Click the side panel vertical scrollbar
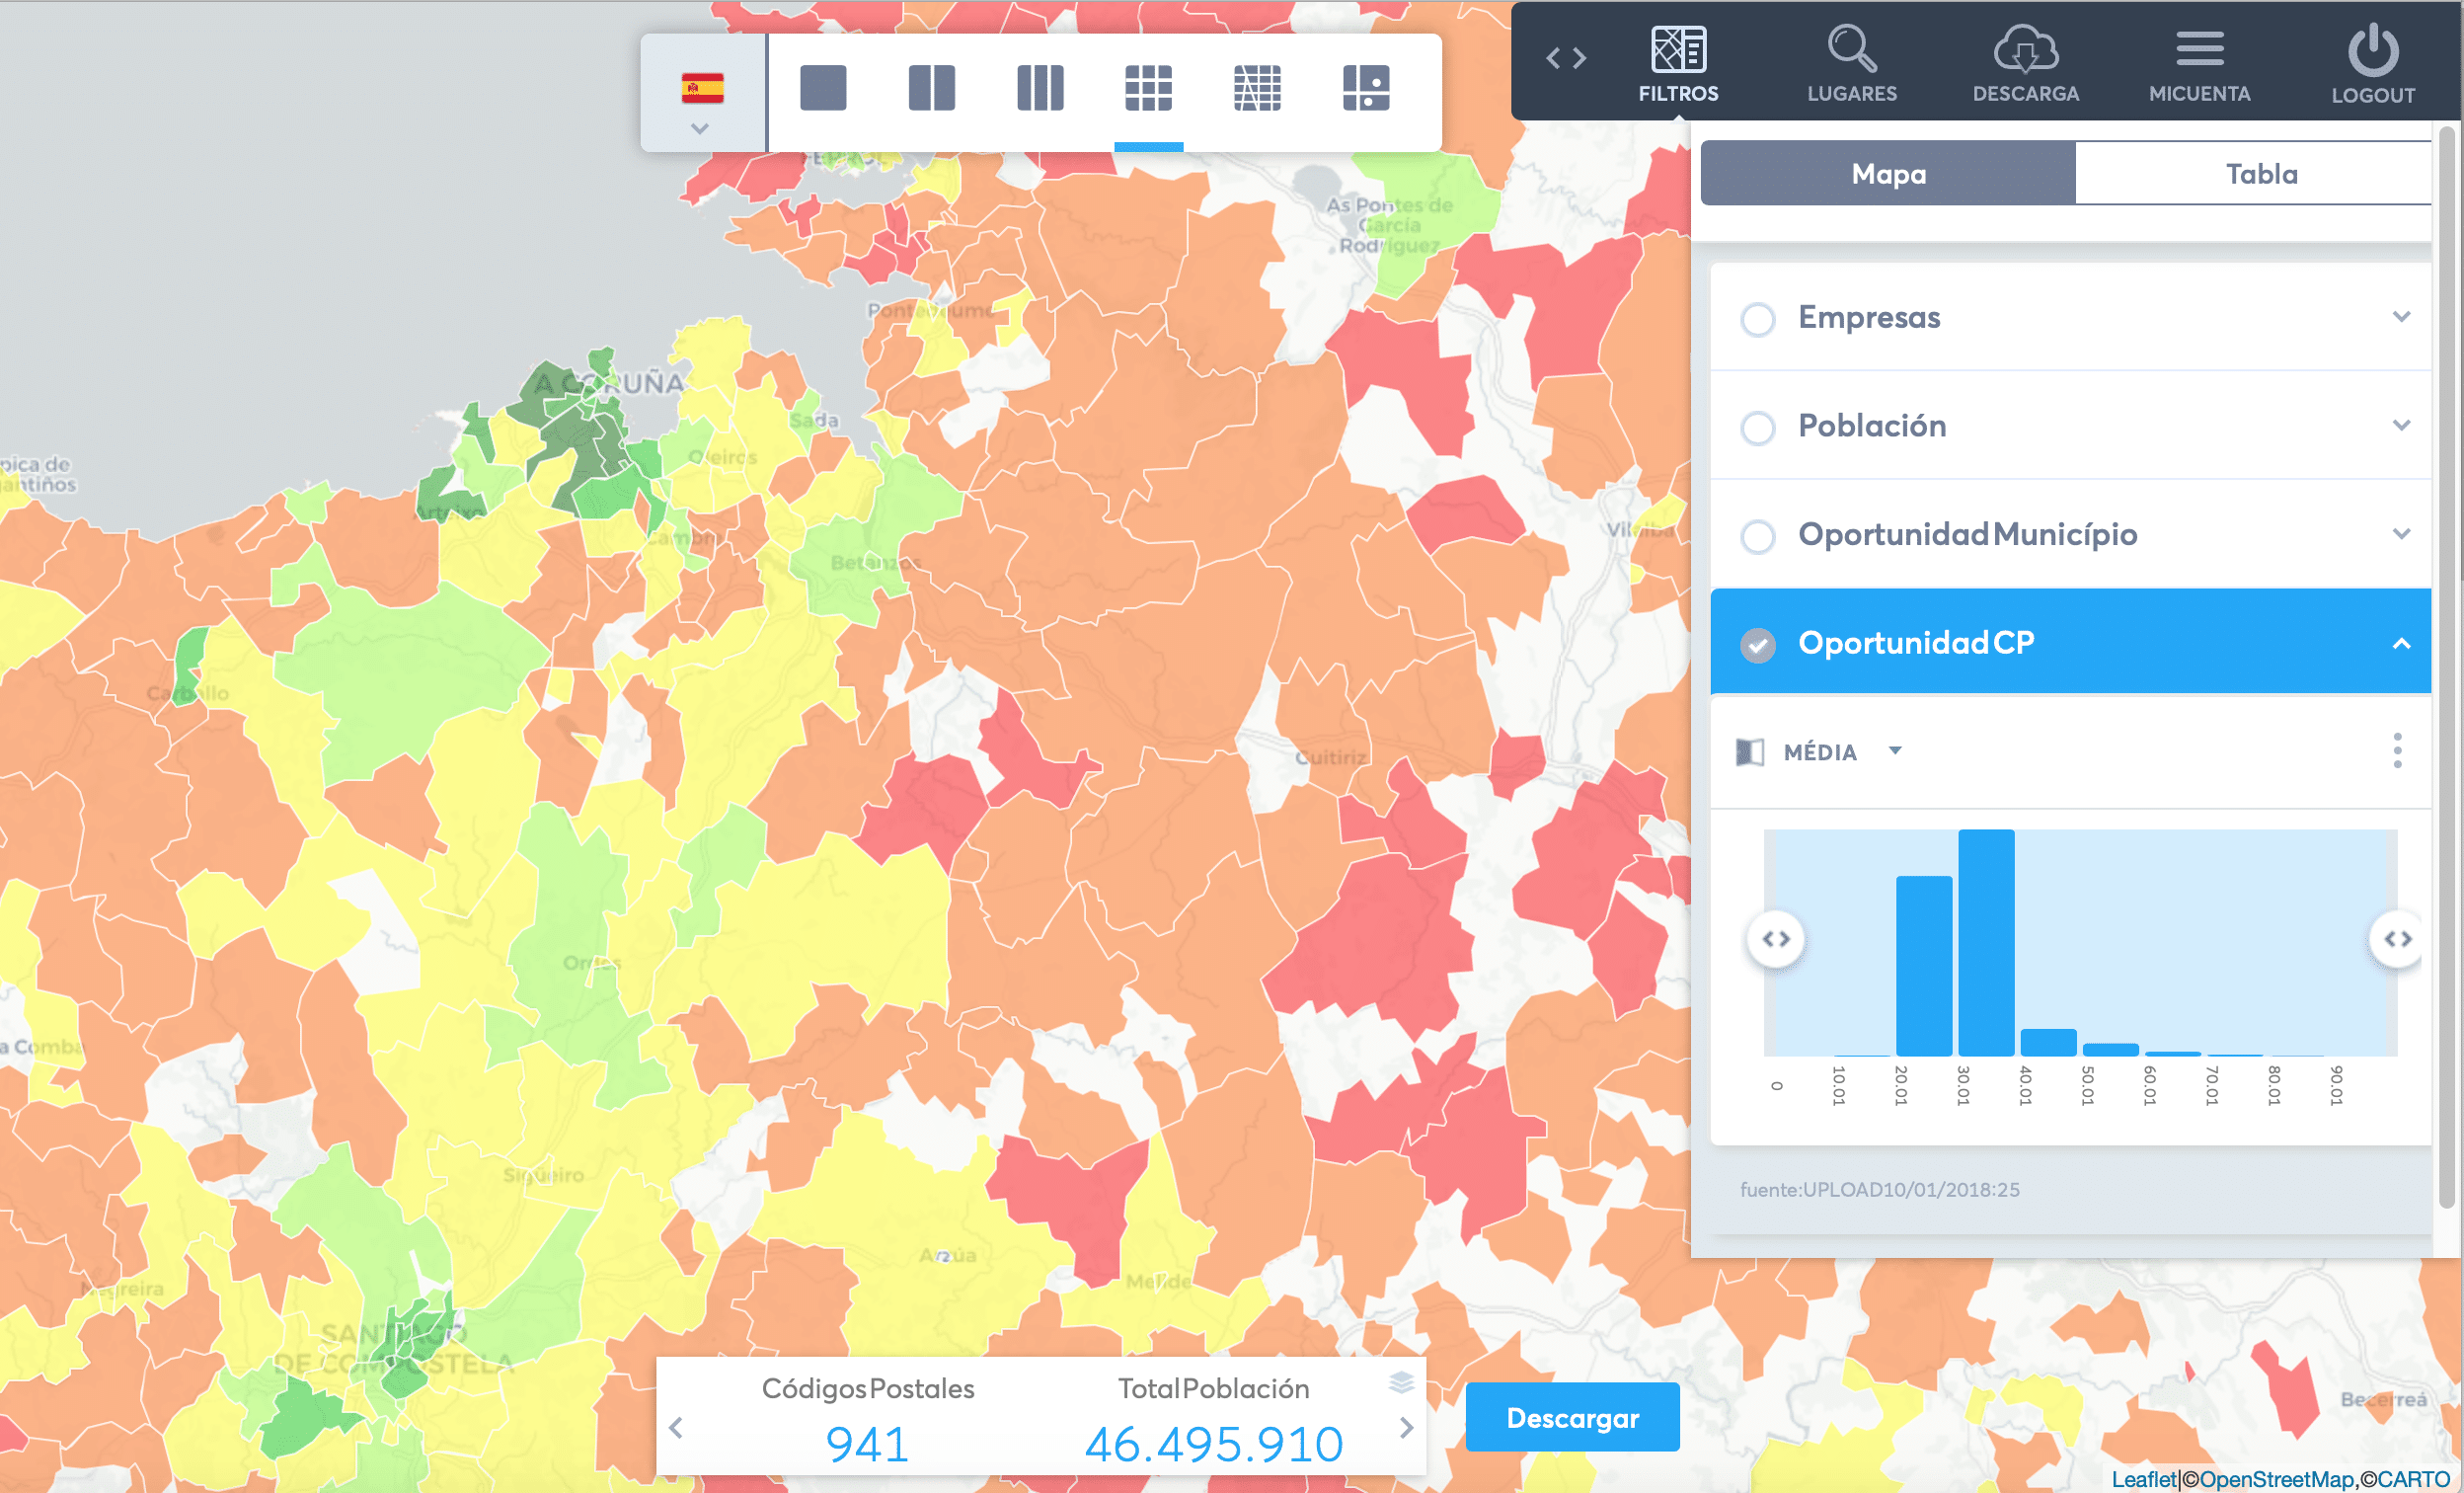Image resolution: width=2464 pixels, height=1493 pixels. [2446, 665]
